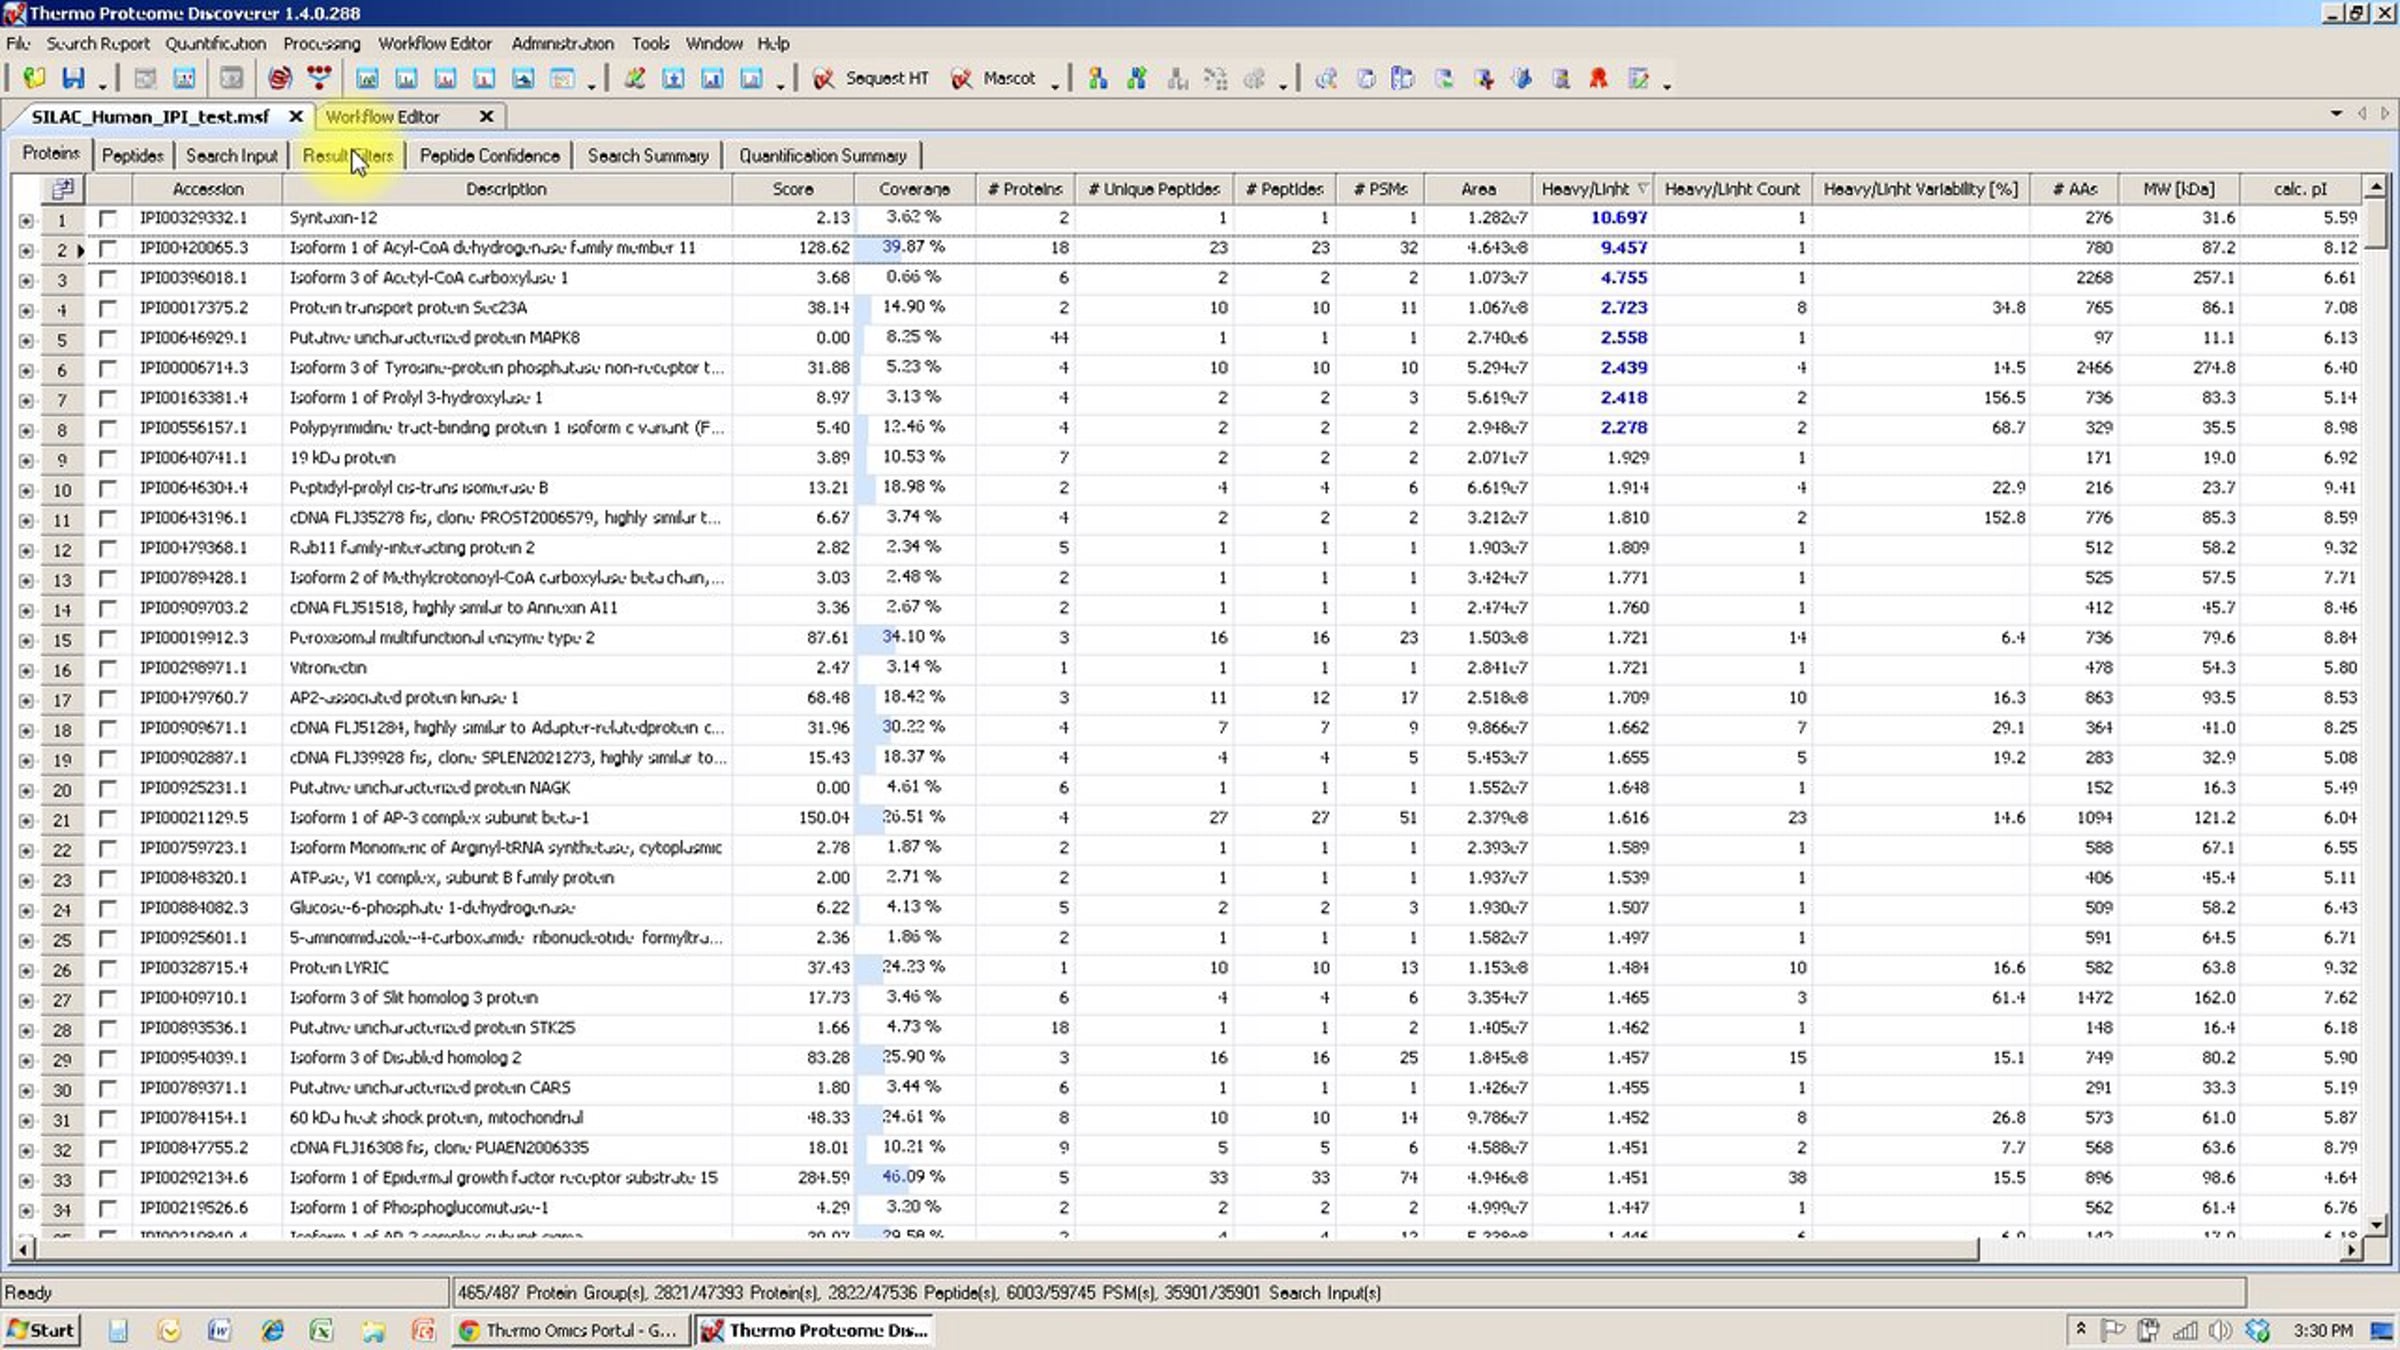Check the box for Vitronectin row
Viewport: 2400px width, 1350px height.
107,668
